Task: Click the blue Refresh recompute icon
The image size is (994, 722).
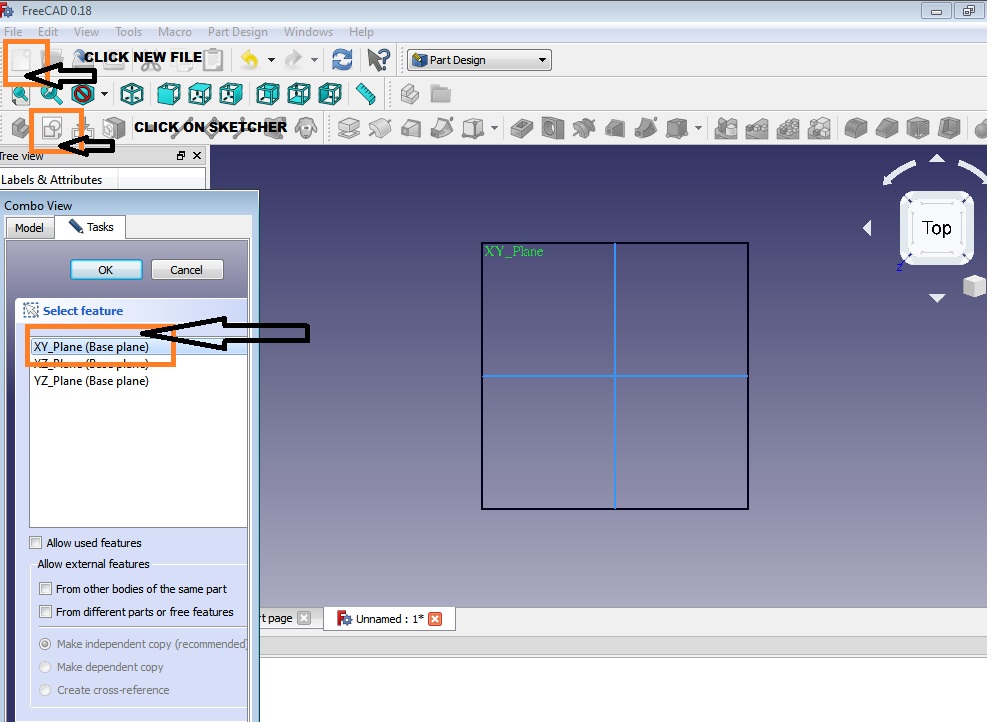Action: tap(342, 60)
